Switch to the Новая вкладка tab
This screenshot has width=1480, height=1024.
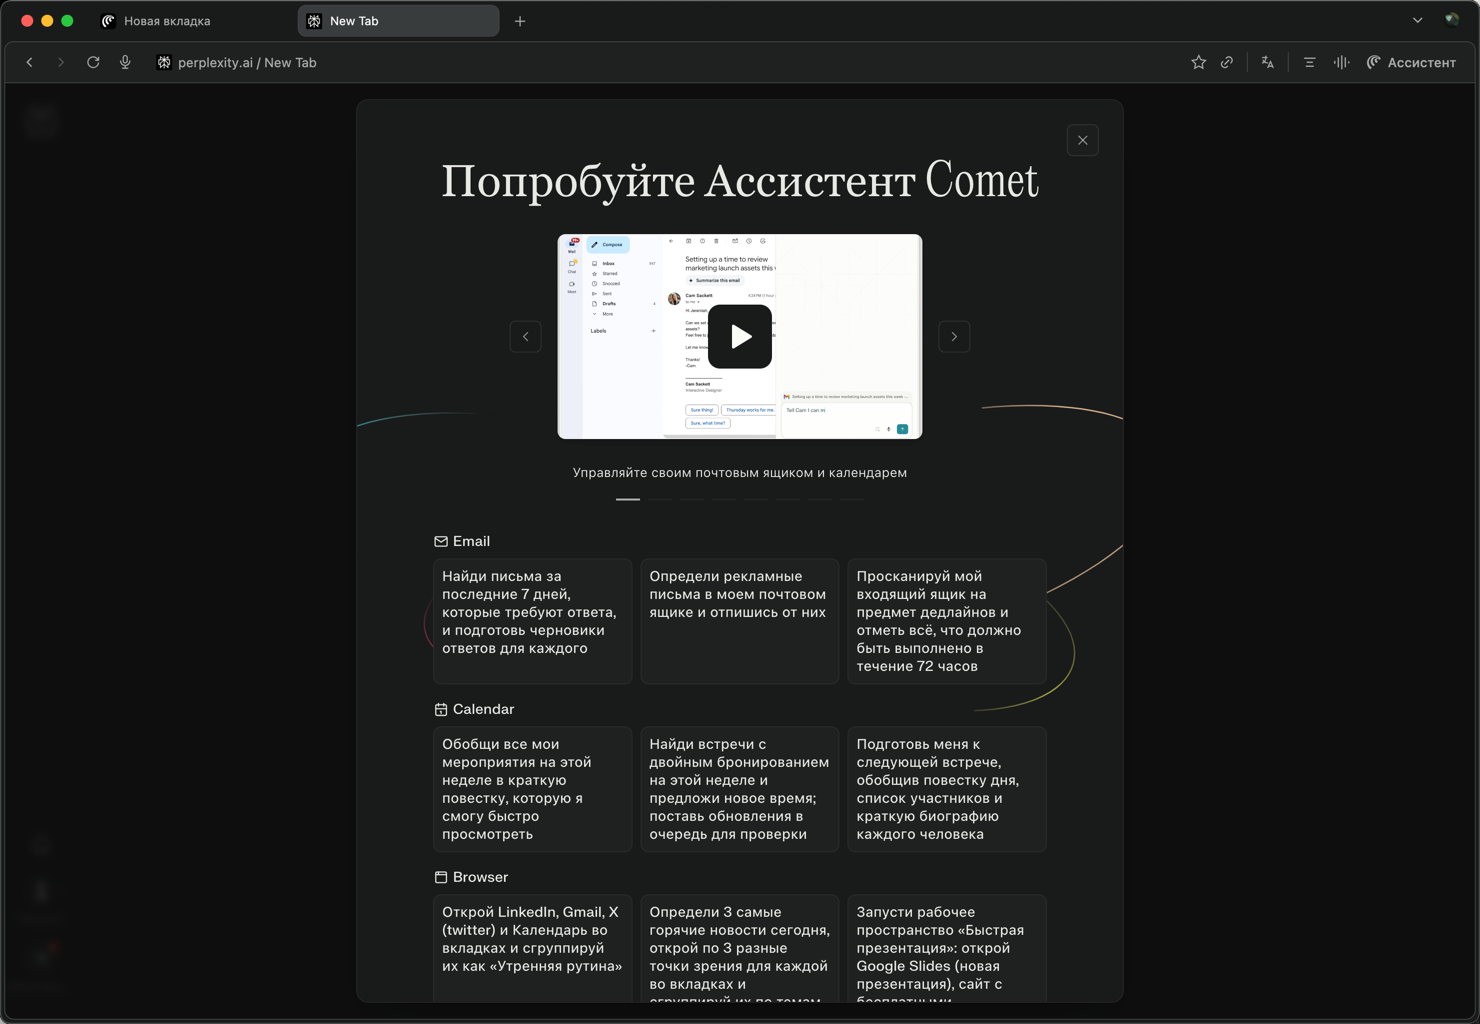(192, 21)
